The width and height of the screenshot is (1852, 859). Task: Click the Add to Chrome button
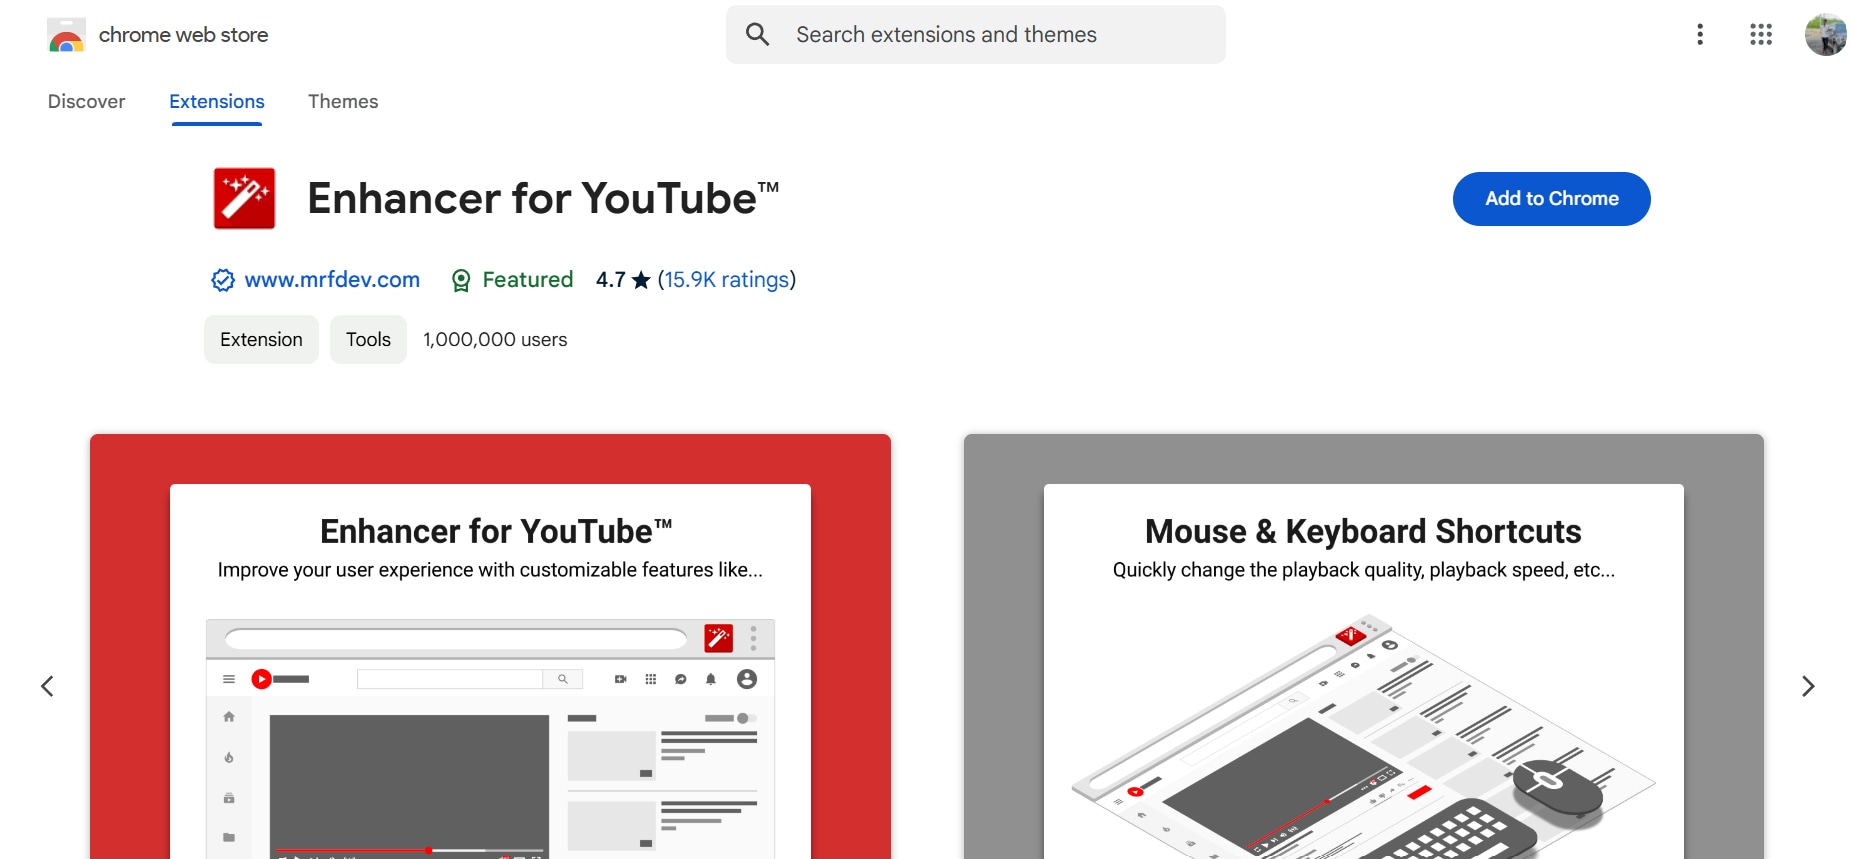[x=1552, y=199]
